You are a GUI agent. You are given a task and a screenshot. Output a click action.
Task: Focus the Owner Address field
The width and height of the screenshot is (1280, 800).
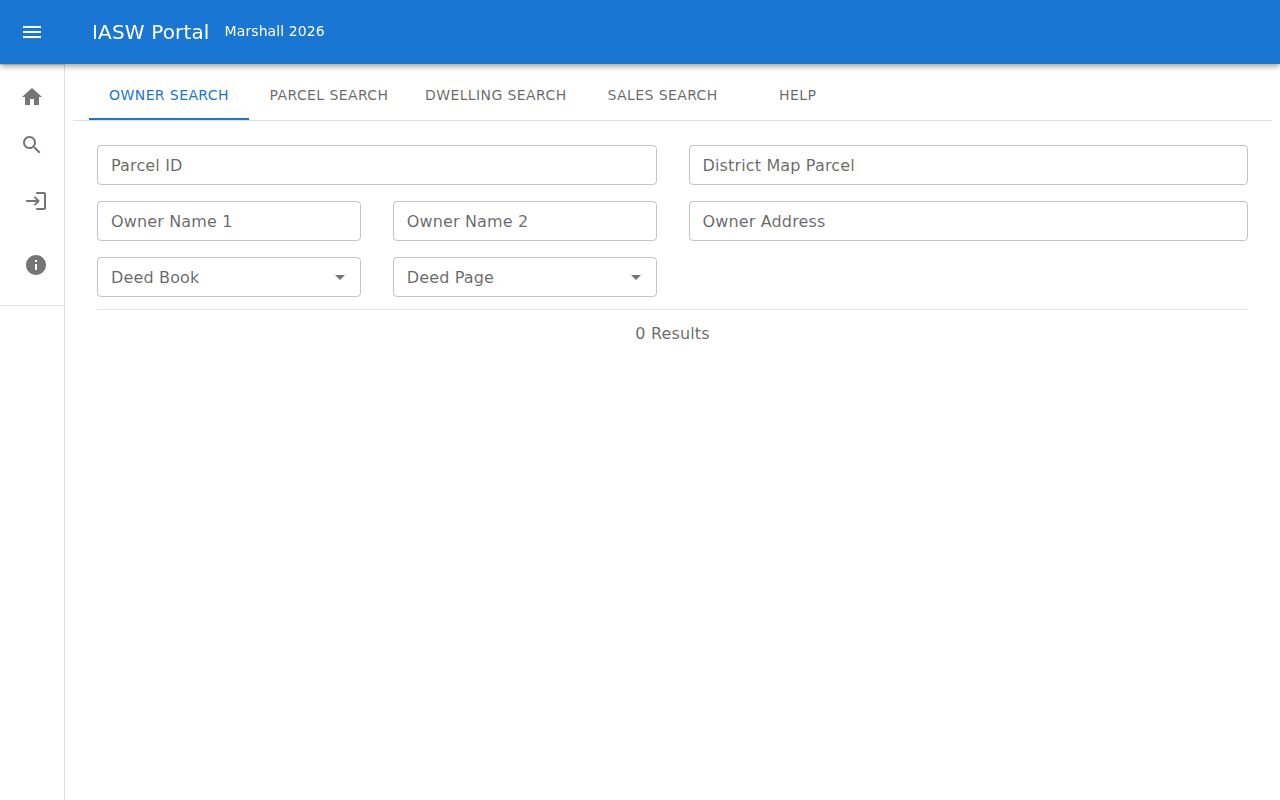pyautogui.click(x=968, y=221)
